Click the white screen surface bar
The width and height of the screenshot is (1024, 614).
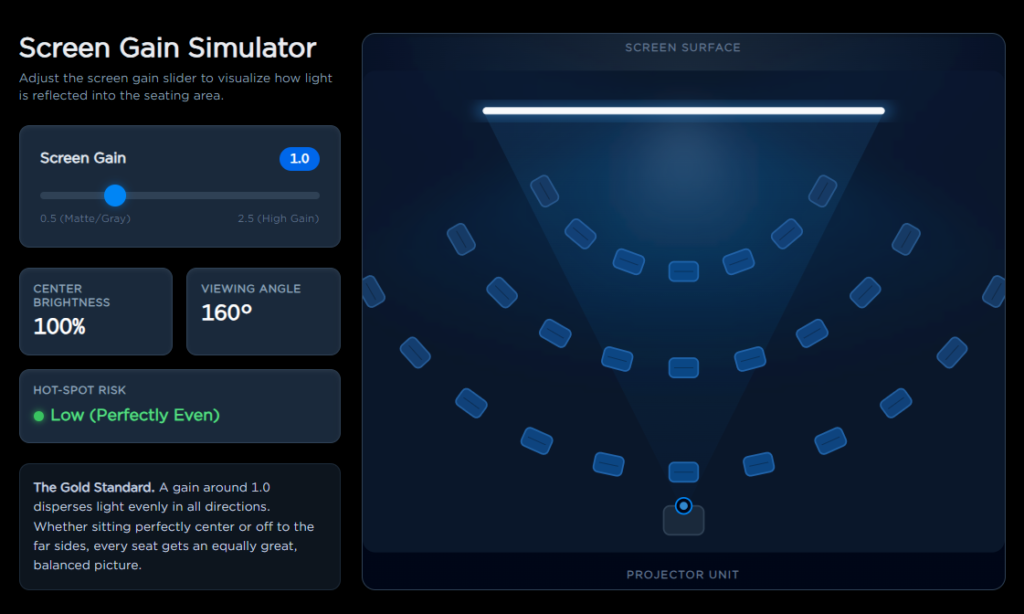coord(683,111)
